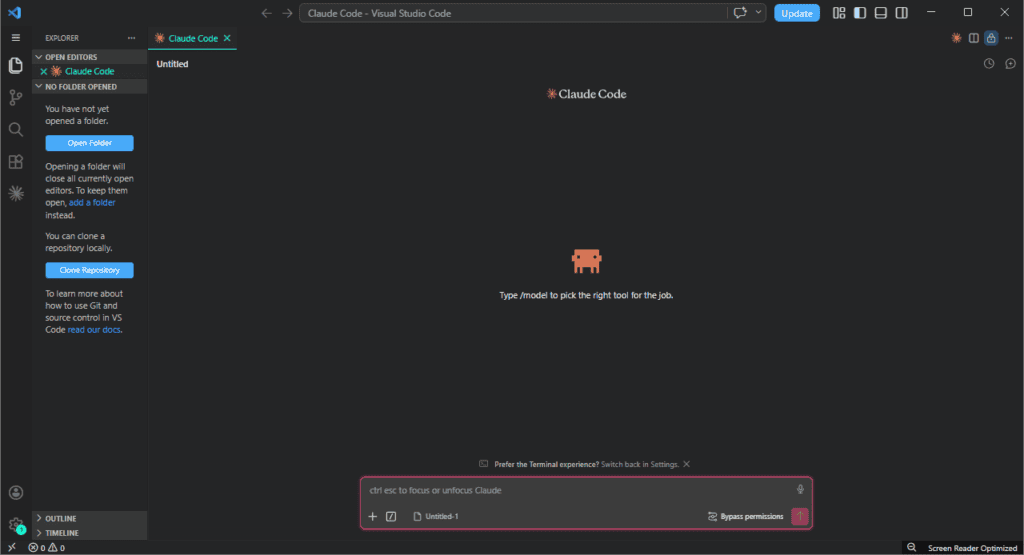Expand the Outline section
Screen dimensions: 1024x555
pos(60,518)
